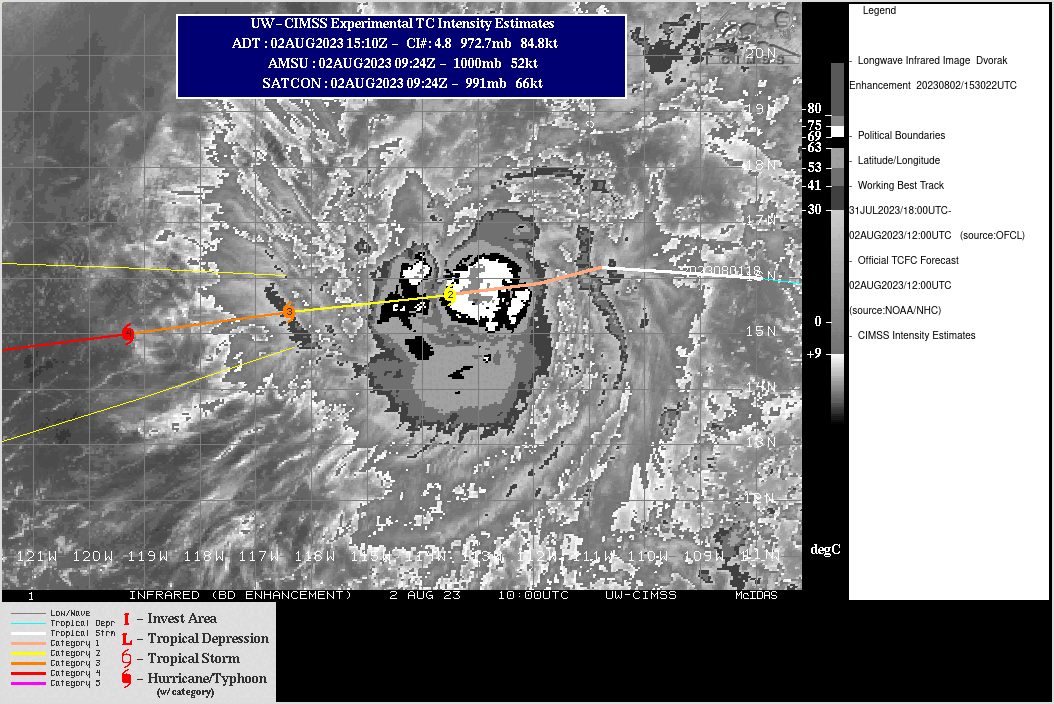Click the ADT intensity estimate line

401,44
